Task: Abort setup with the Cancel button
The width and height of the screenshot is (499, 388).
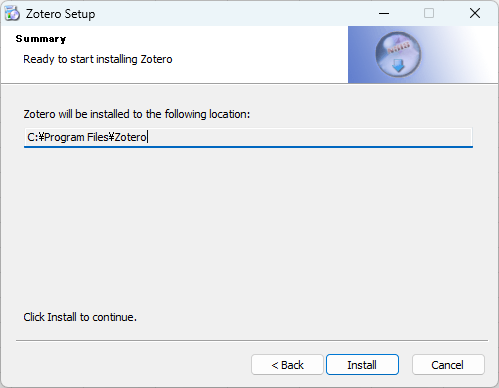Action: [x=448, y=365]
